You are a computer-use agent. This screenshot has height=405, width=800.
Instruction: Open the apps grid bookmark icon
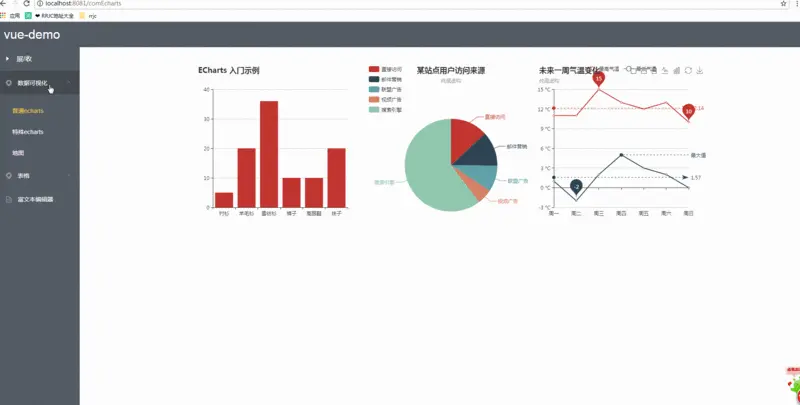(x=3, y=16)
